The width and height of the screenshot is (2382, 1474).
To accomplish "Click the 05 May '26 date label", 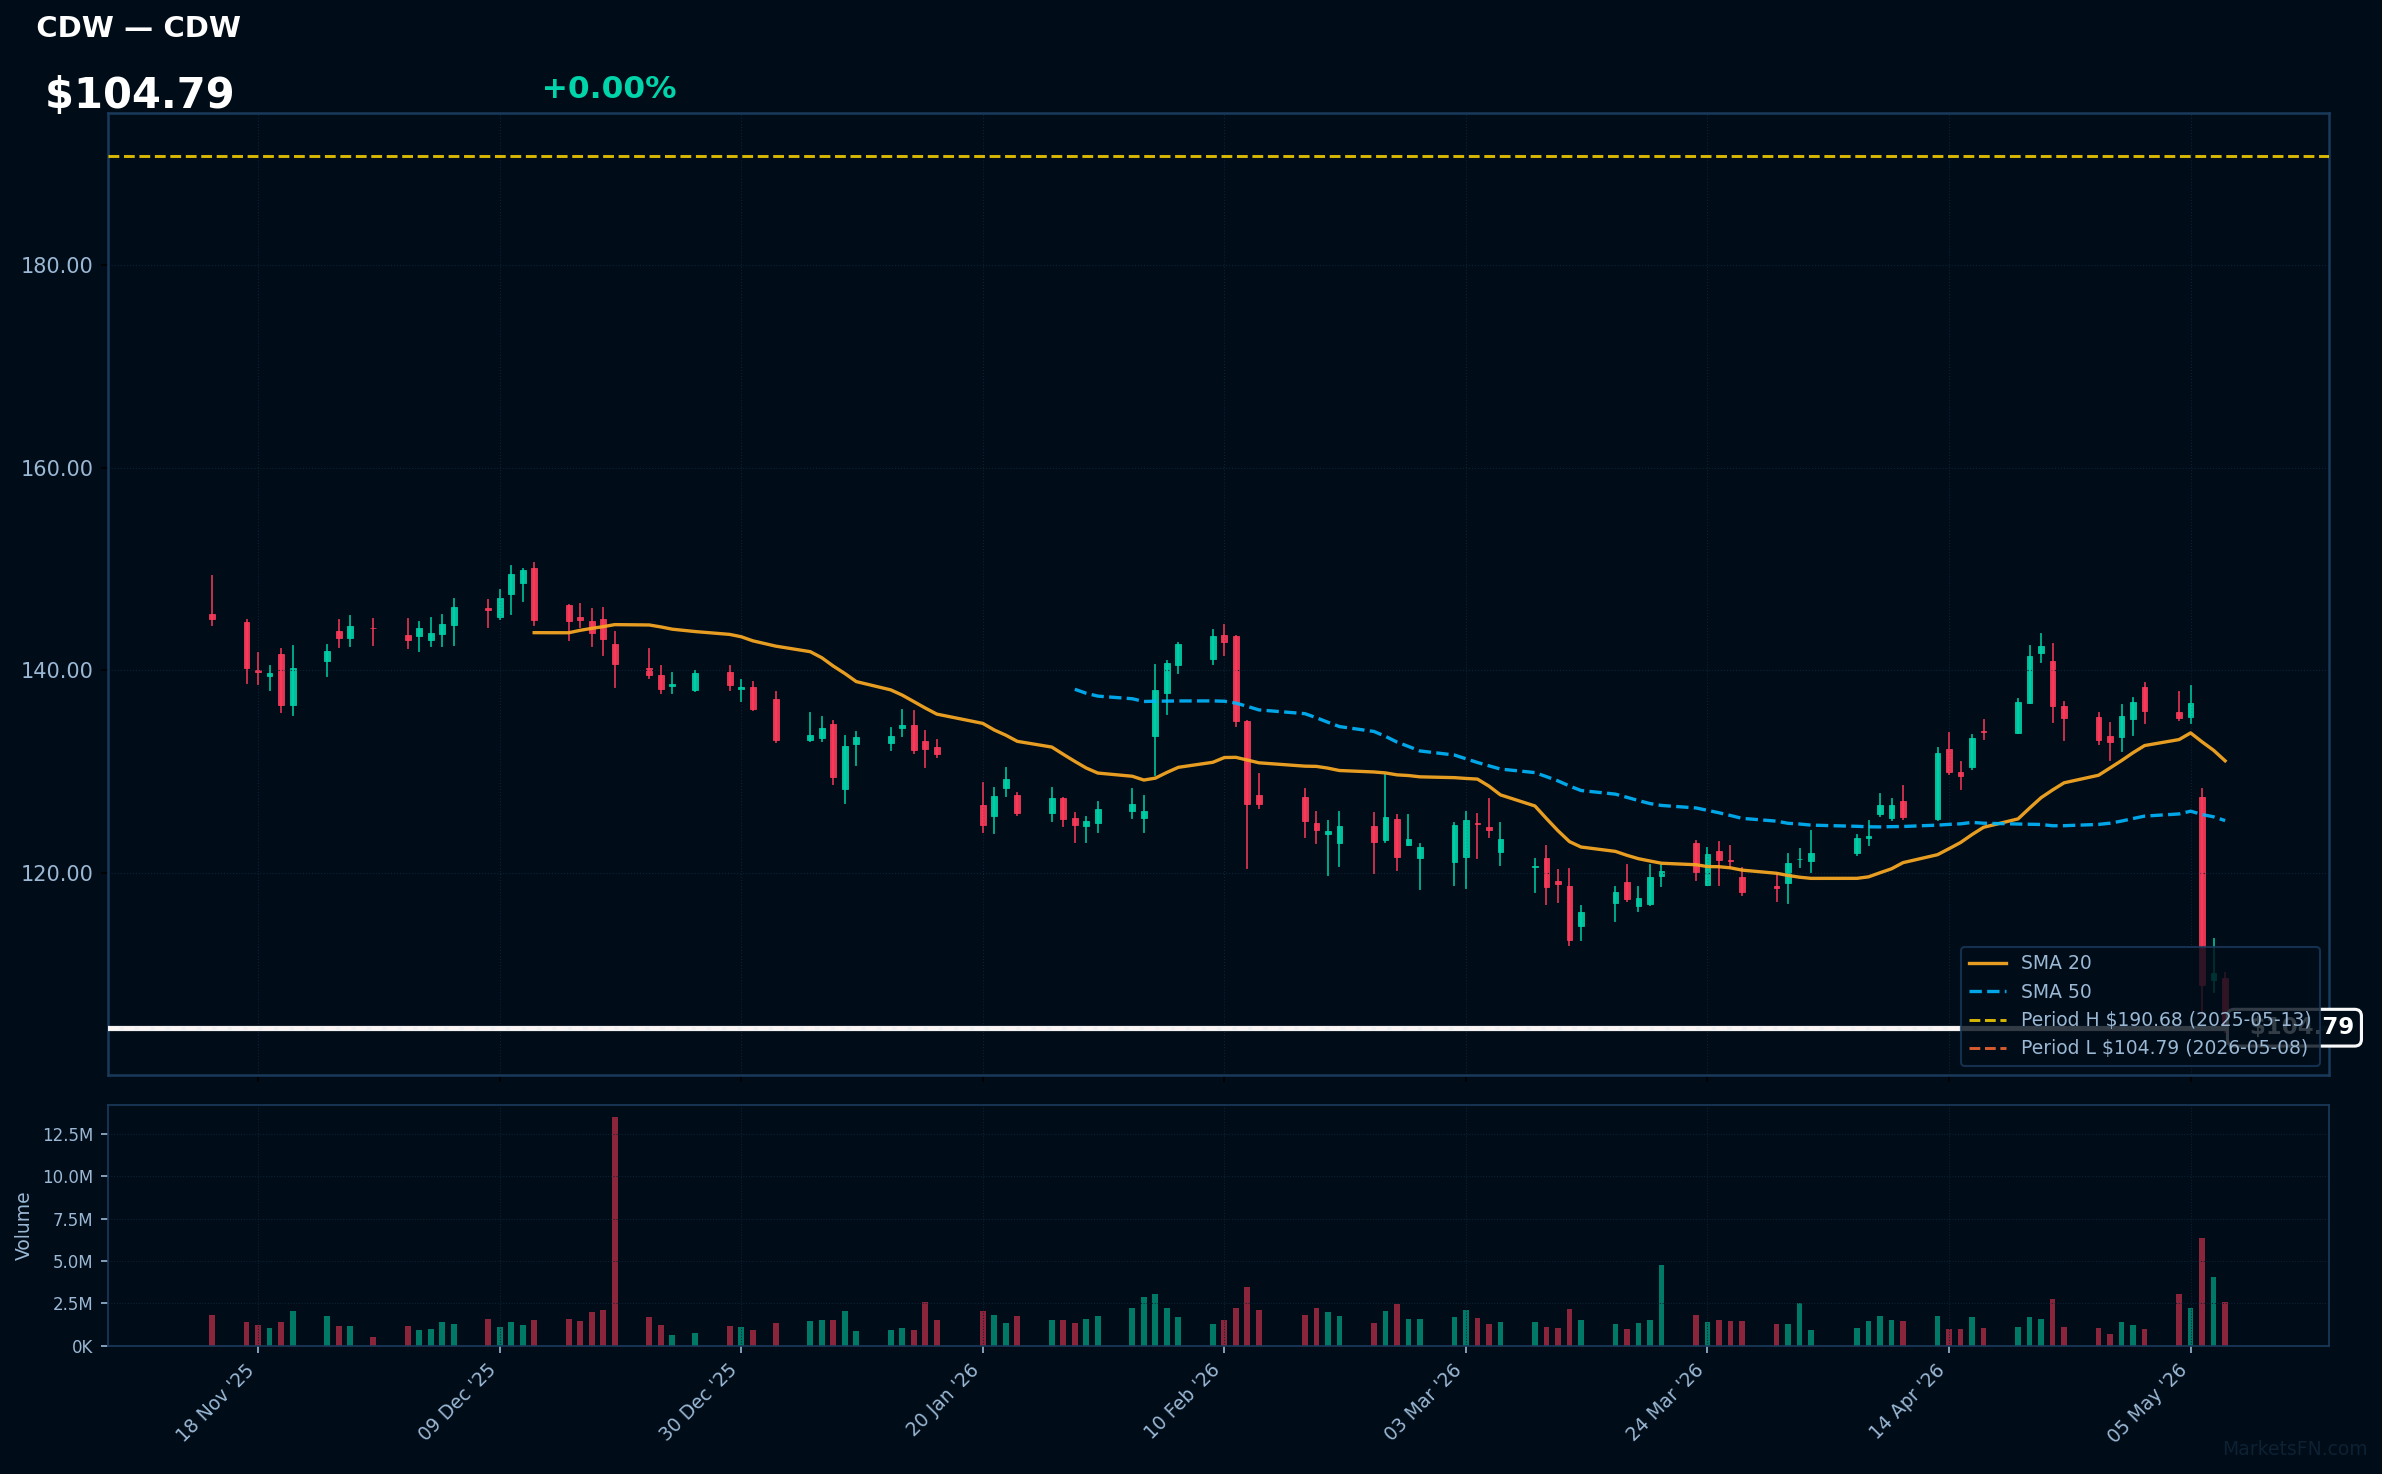I will (x=2148, y=1402).
